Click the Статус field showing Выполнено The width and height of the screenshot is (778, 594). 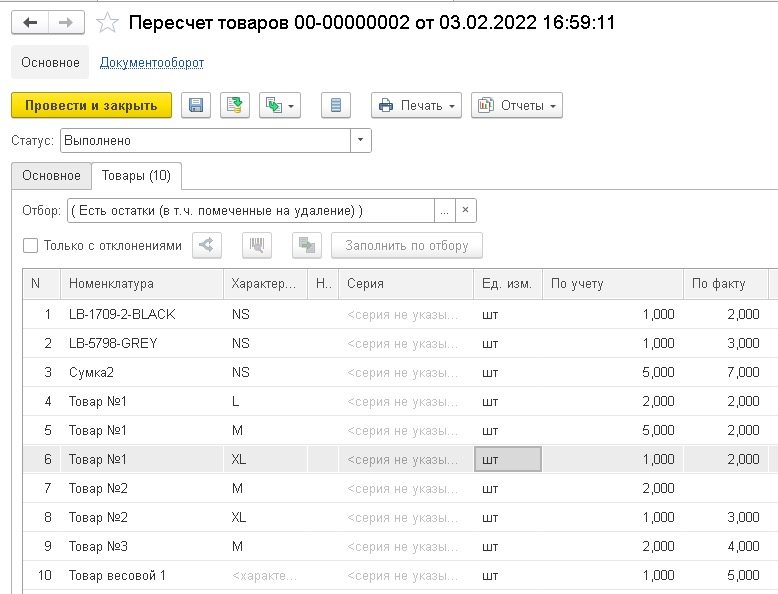(x=205, y=140)
